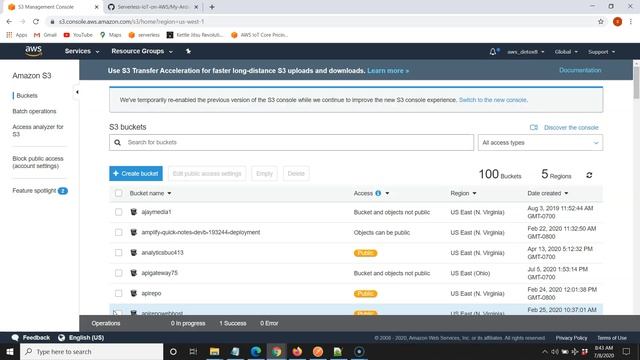The height and width of the screenshot is (360, 640).
Task: Open the pin shortcuts icon in AWS navbar
Action: pyautogui.click(x=188, y=51)
